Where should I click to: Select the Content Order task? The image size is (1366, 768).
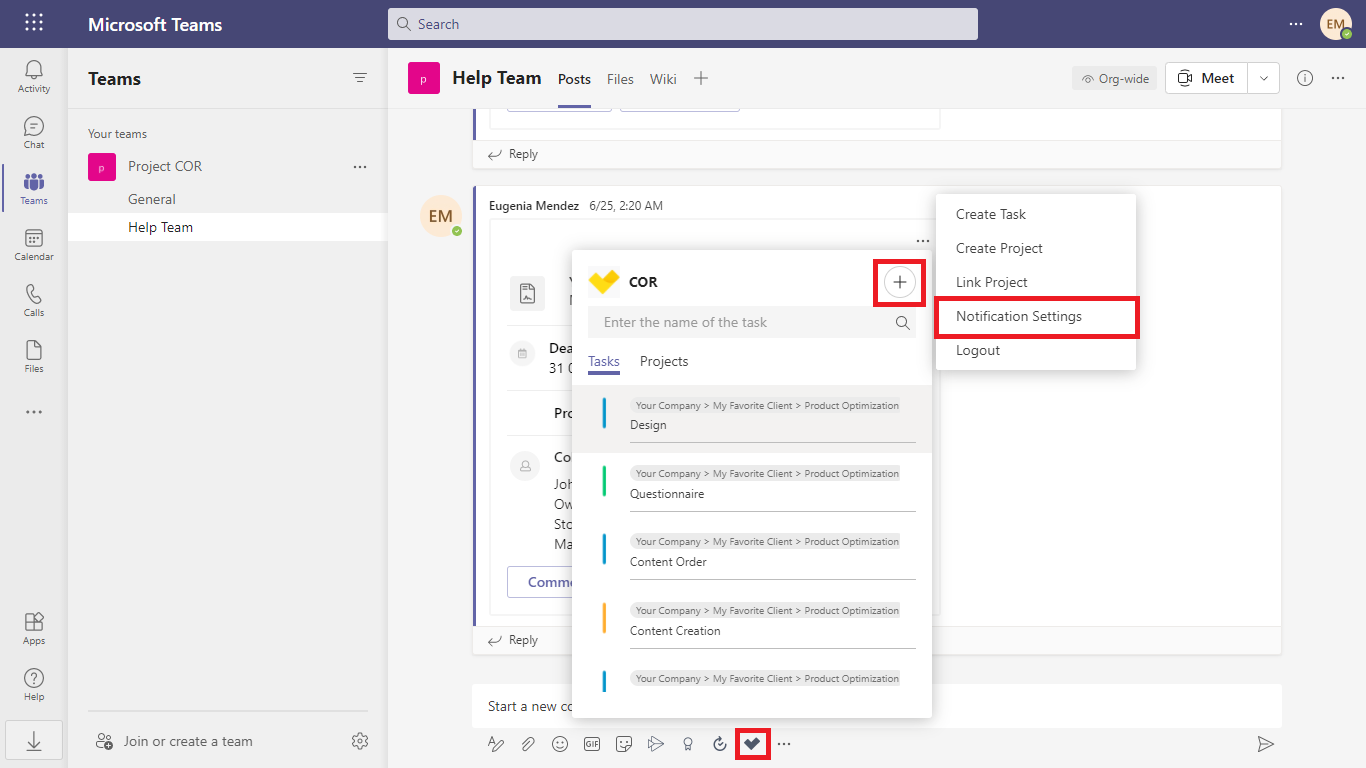(x=752, y=555)
